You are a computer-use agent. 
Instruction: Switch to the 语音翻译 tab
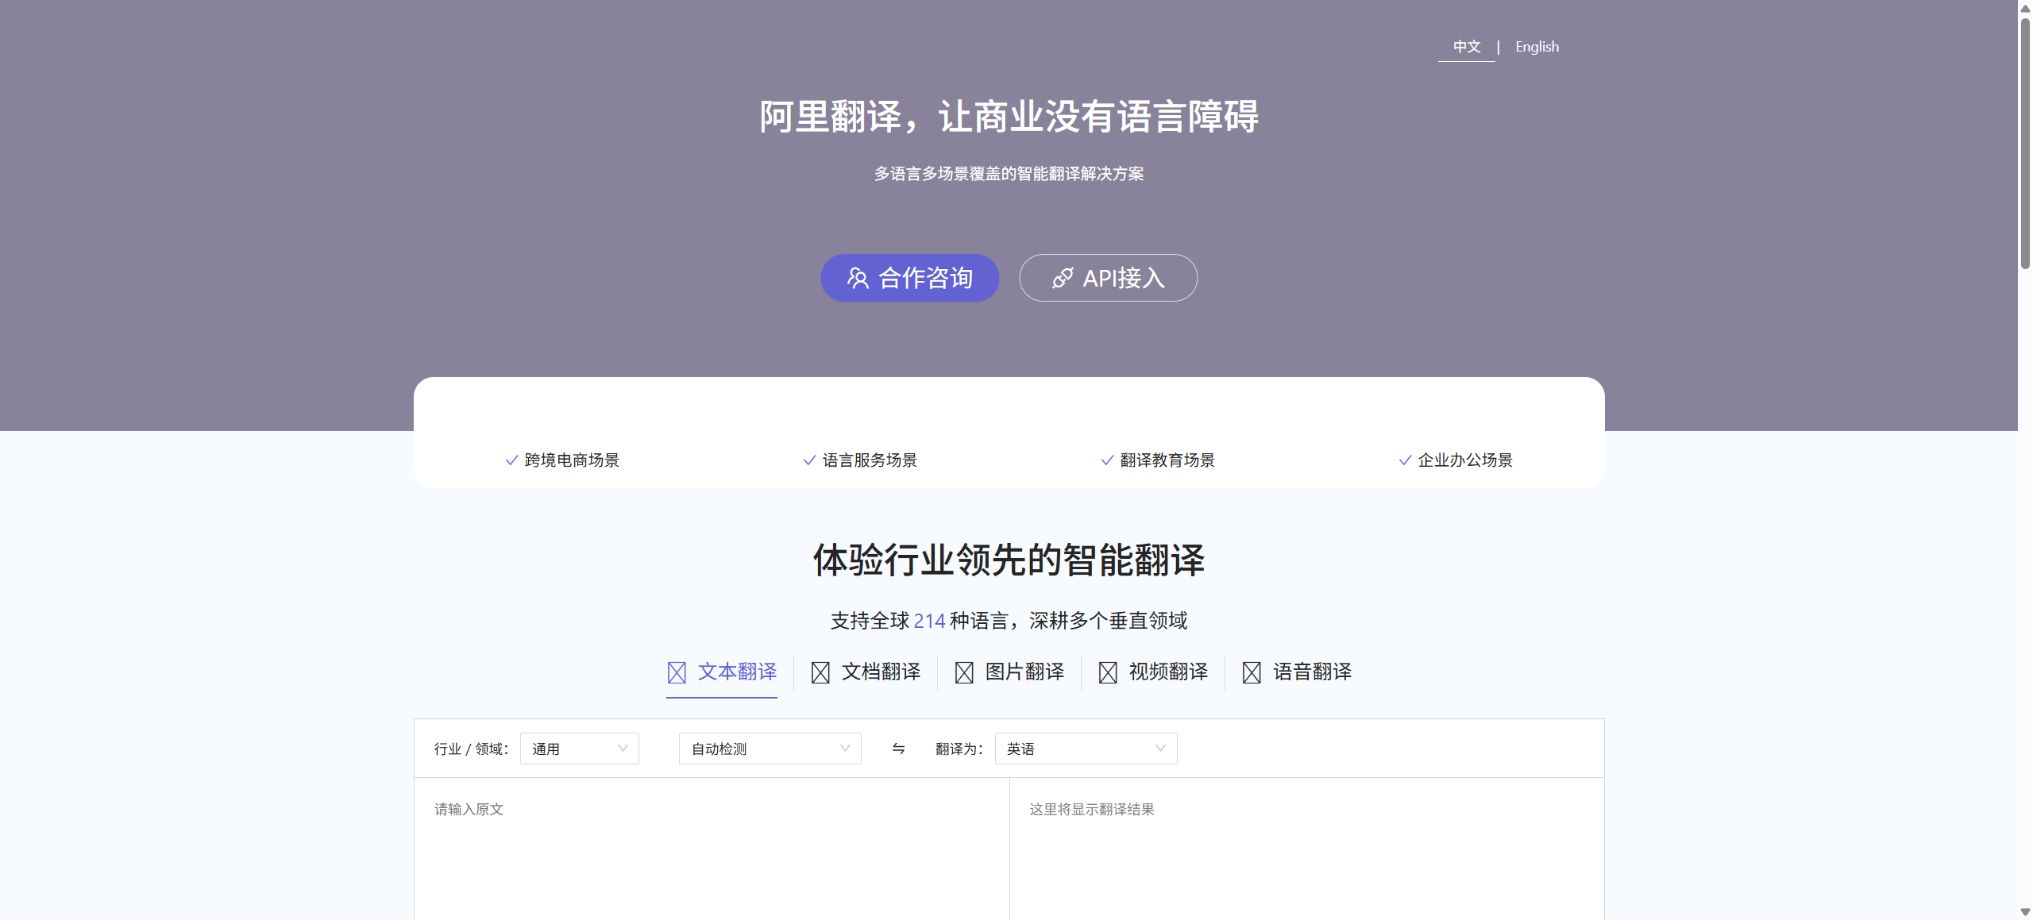(1298, 672)
